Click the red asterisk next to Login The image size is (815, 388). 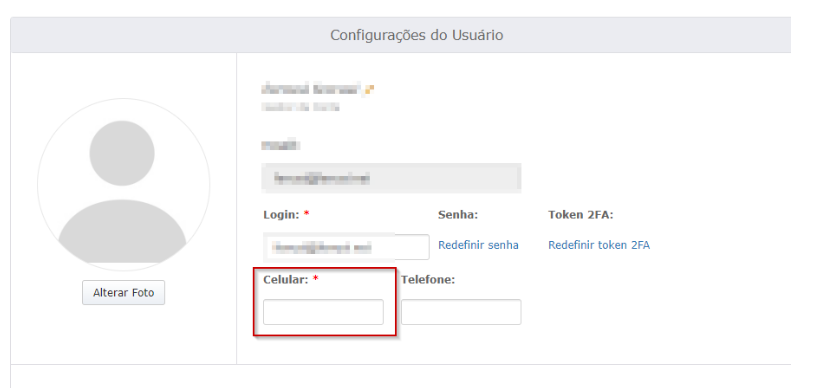(x=307, y=214)
